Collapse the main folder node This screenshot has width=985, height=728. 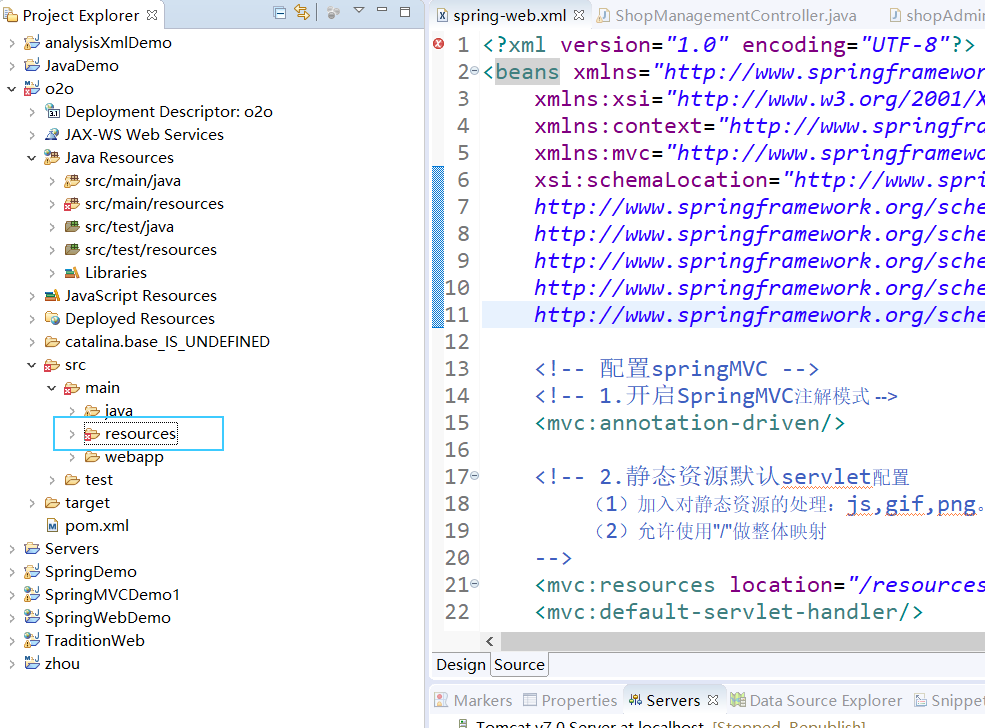[52, 388]
